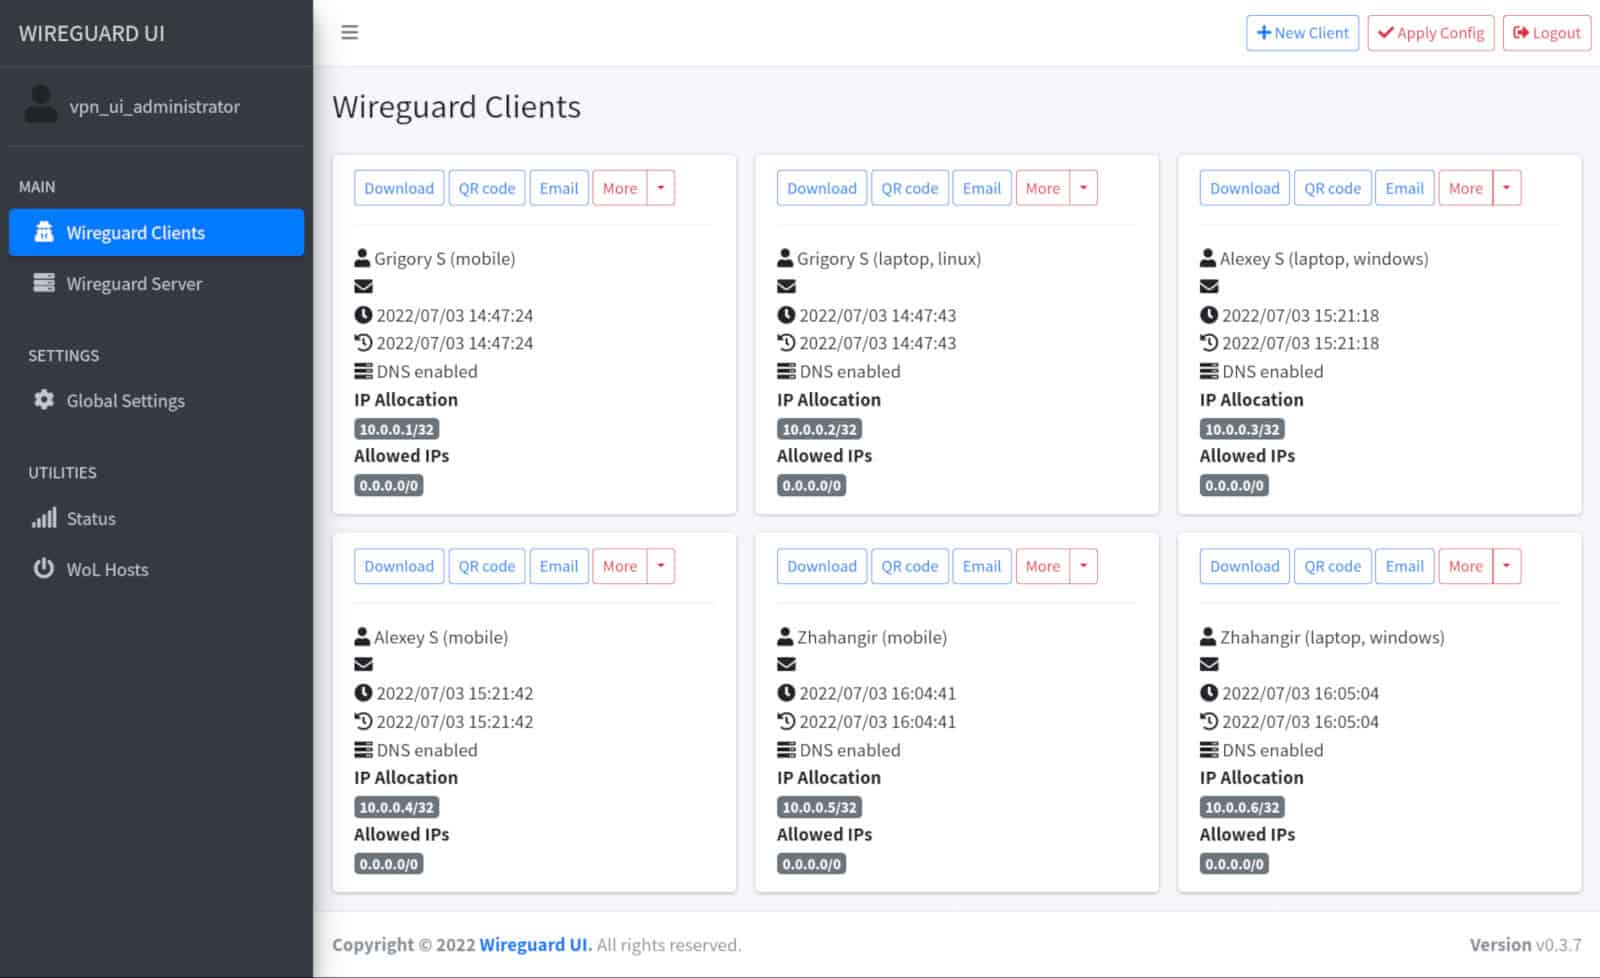Click the Wireguard Server icon in sidebar

[44, 283]
